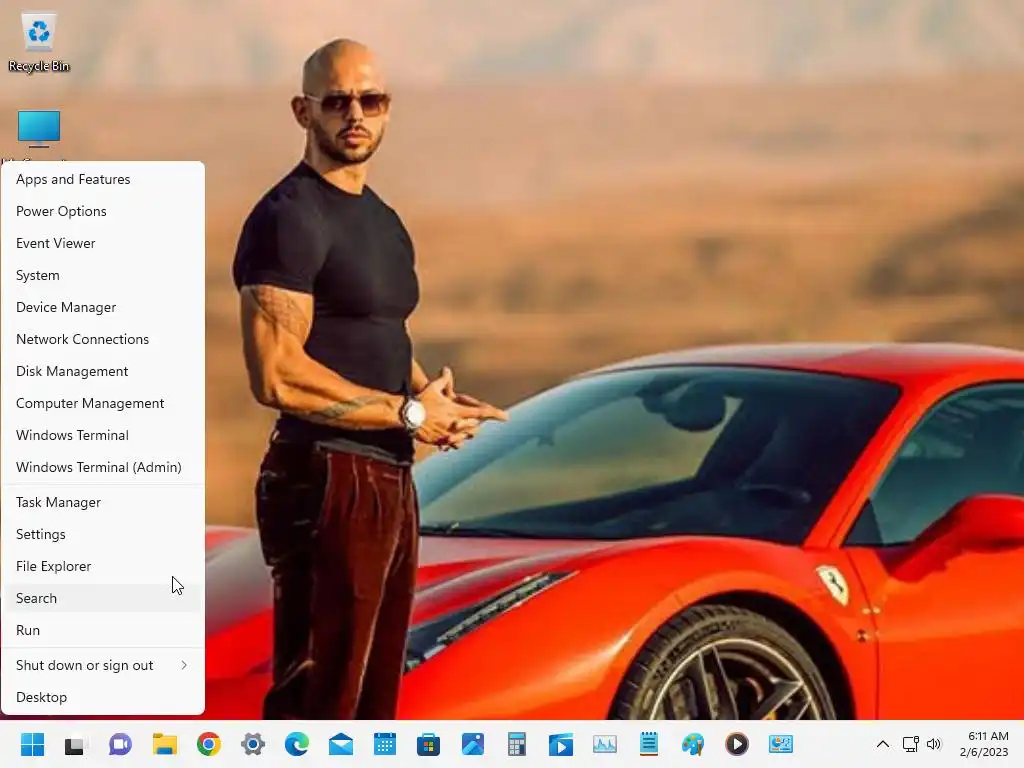Screen dimensions: 1024x768
Task: Open Movies & TV taskbar icon
Action: [561, 744]
